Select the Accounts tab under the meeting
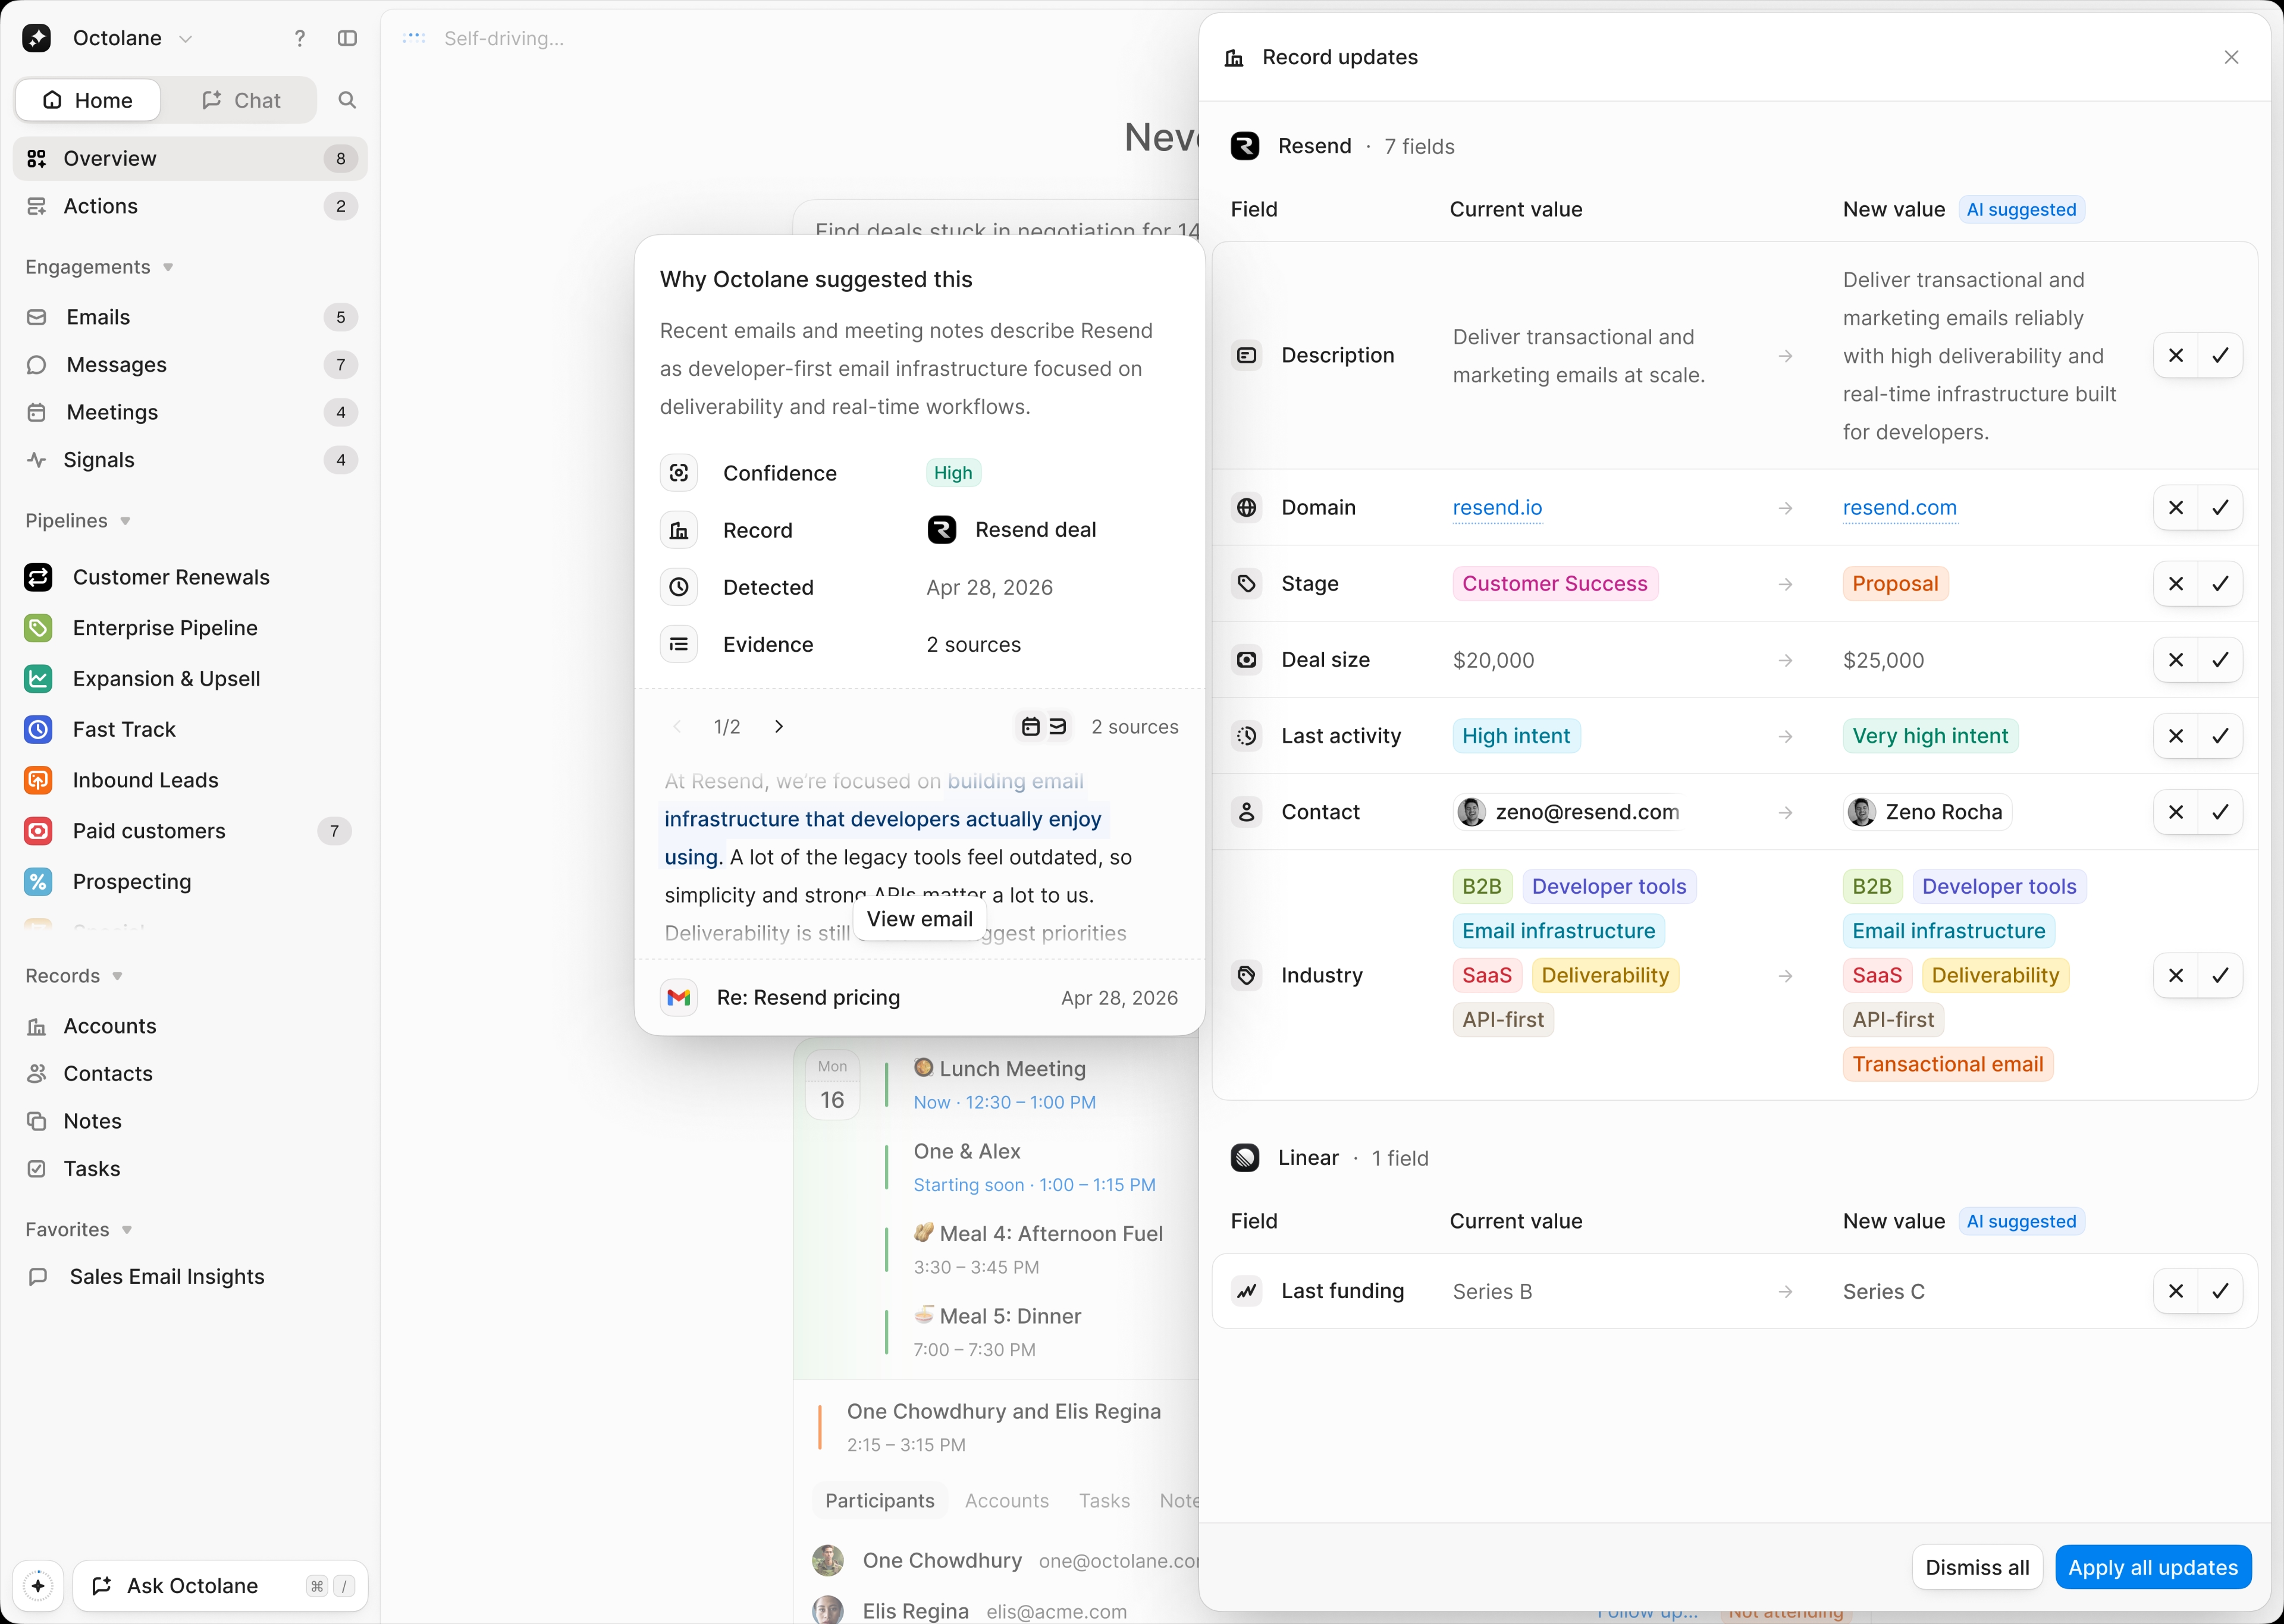The image size is (2284, 1624). pos(1007,1501)
